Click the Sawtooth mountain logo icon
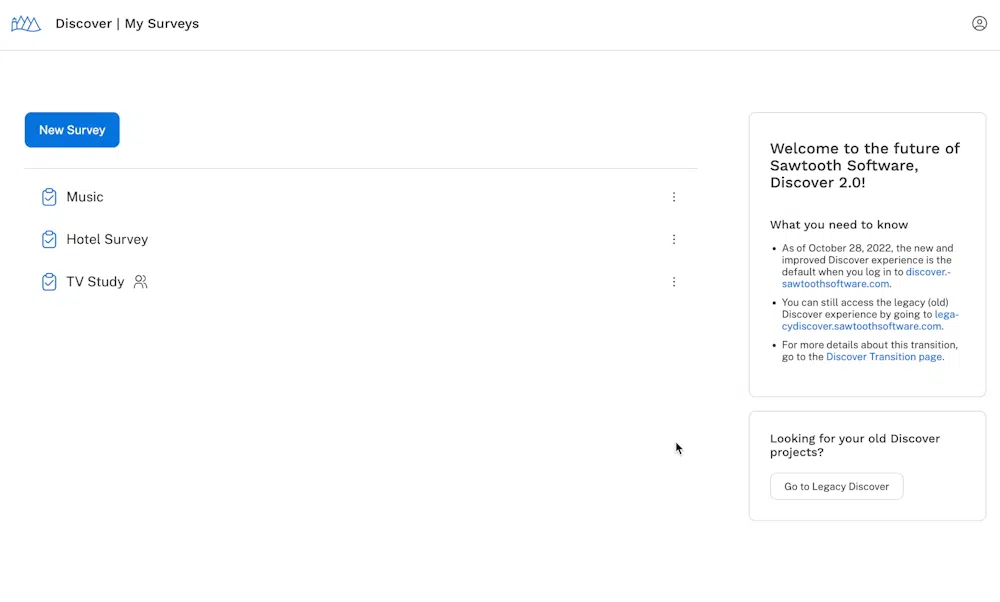Image resolution: width=1000 pixels, height=602 pixels. point(26,24)
